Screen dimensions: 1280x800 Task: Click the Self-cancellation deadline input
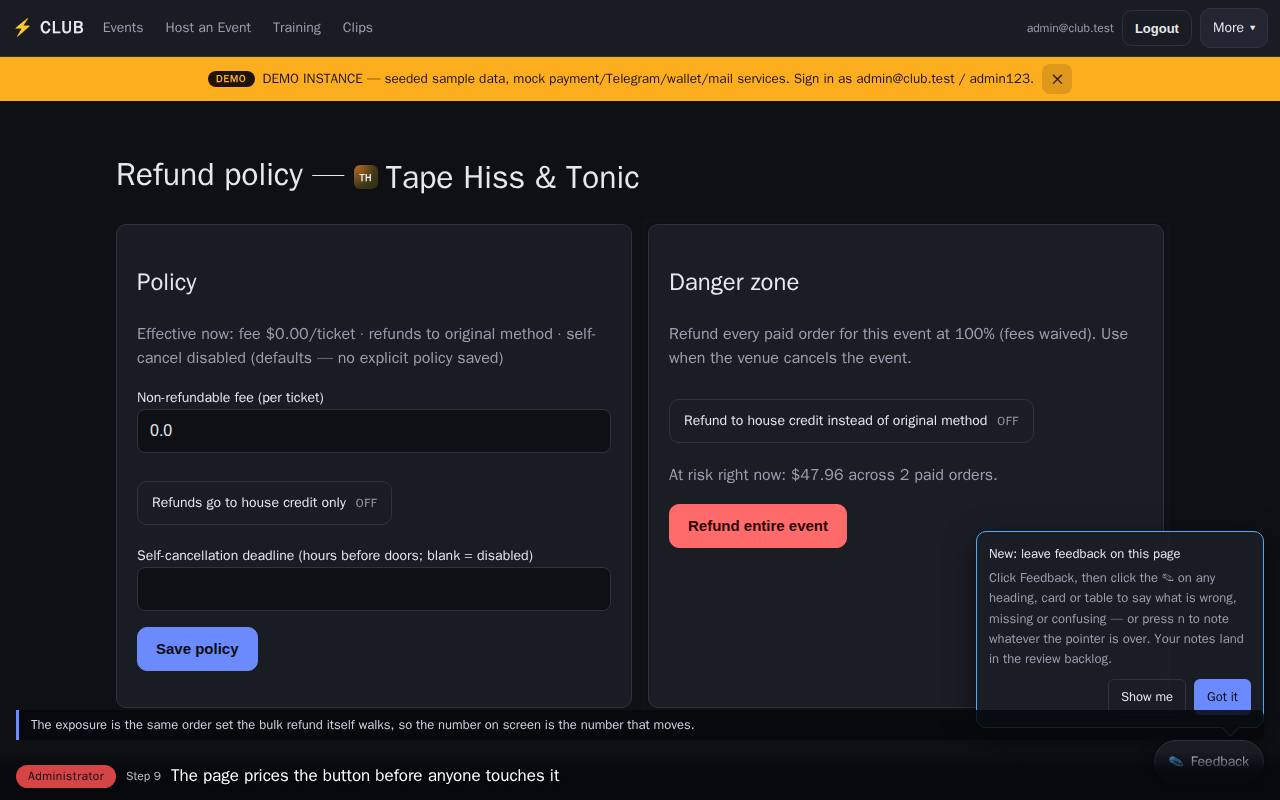pos(374,589)
